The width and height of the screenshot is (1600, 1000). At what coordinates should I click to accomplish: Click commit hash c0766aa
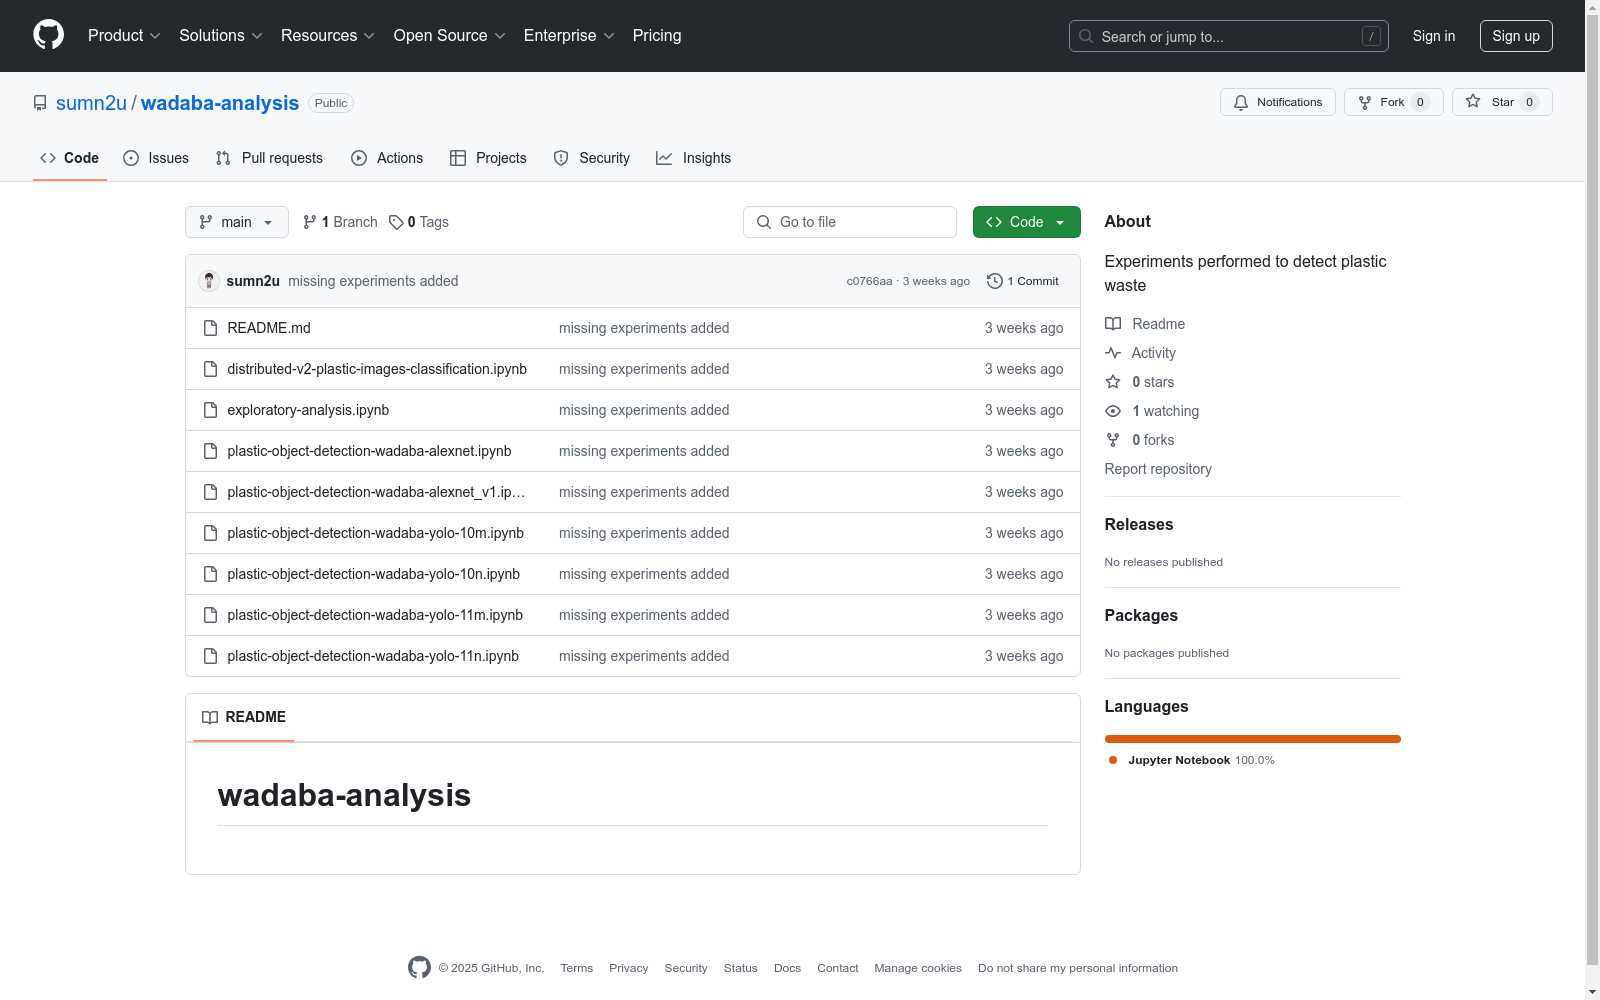click(869, 281)
